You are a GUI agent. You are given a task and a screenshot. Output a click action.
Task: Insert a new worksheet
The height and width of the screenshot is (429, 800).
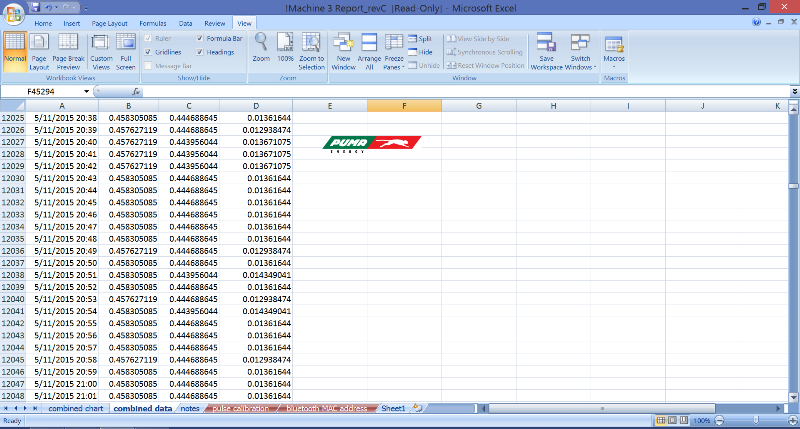coord(417,408)
